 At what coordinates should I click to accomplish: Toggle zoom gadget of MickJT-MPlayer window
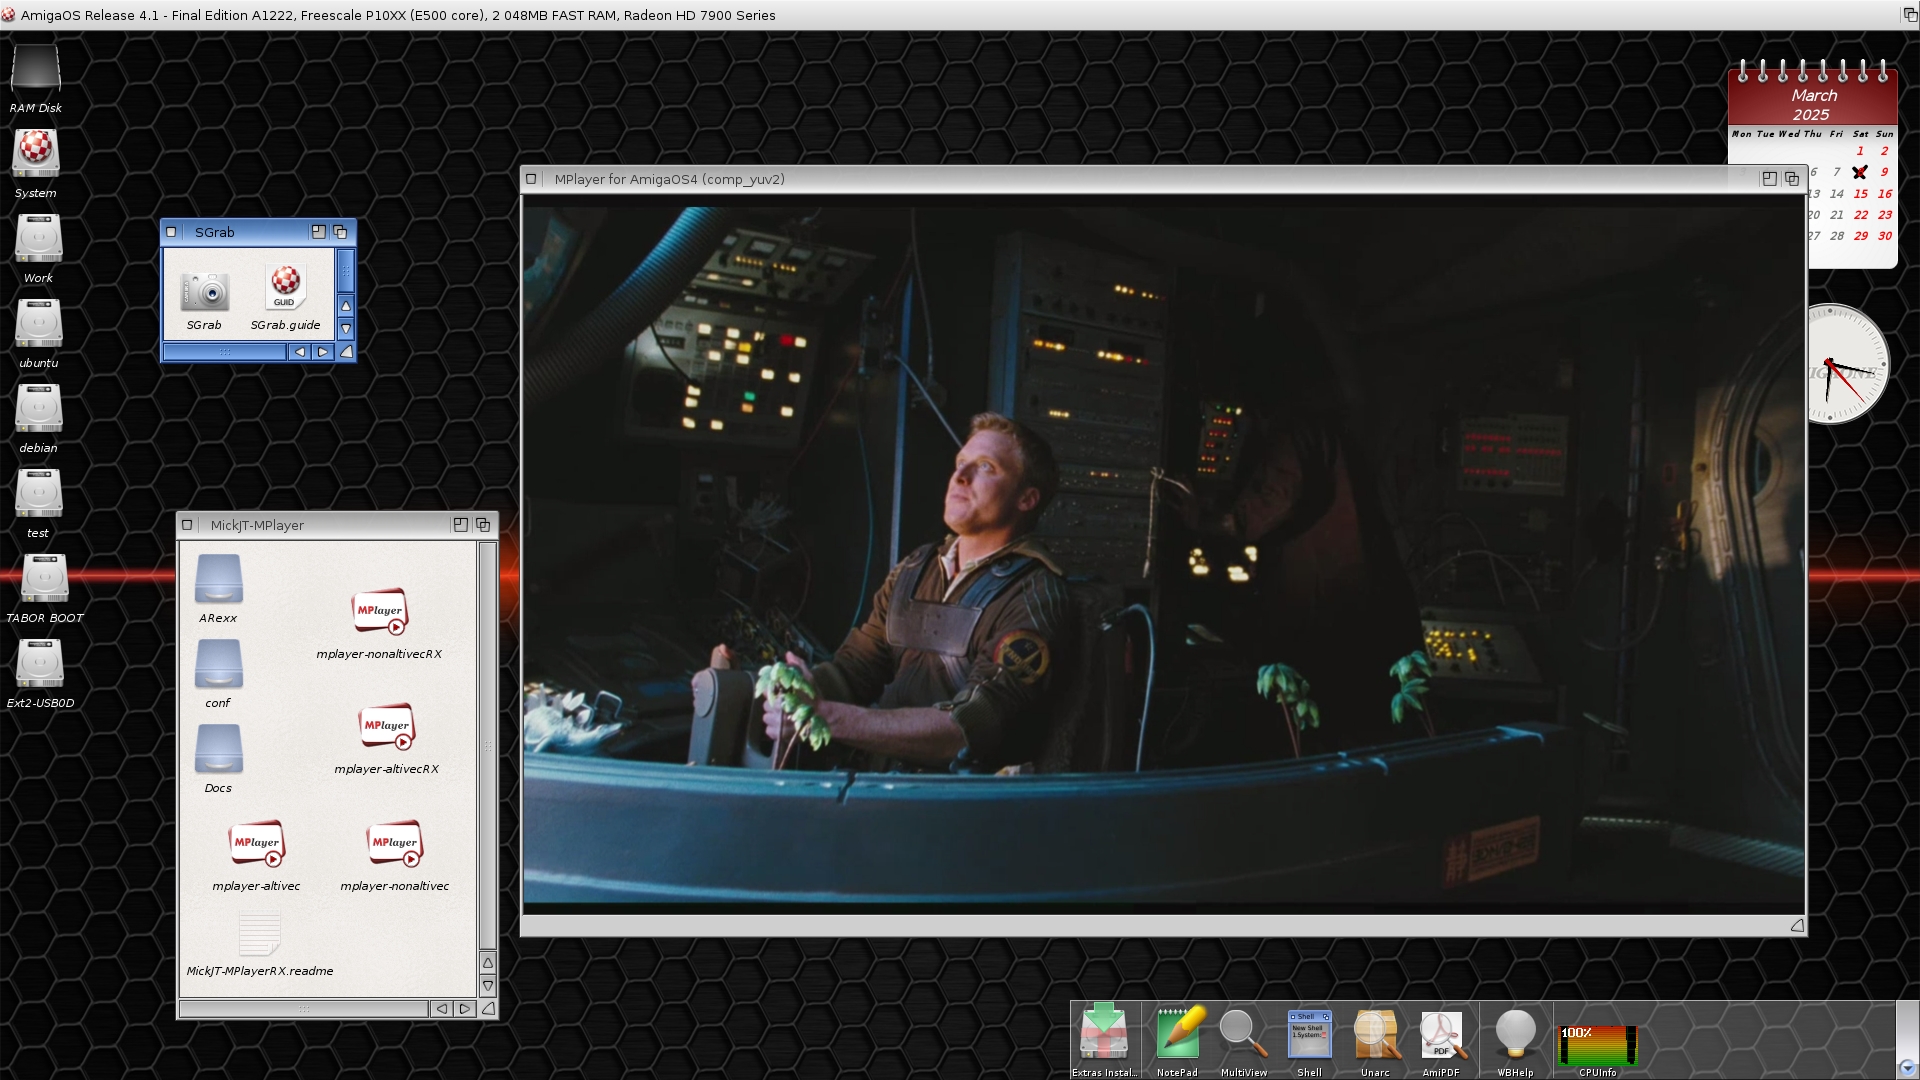coord(460,525)
